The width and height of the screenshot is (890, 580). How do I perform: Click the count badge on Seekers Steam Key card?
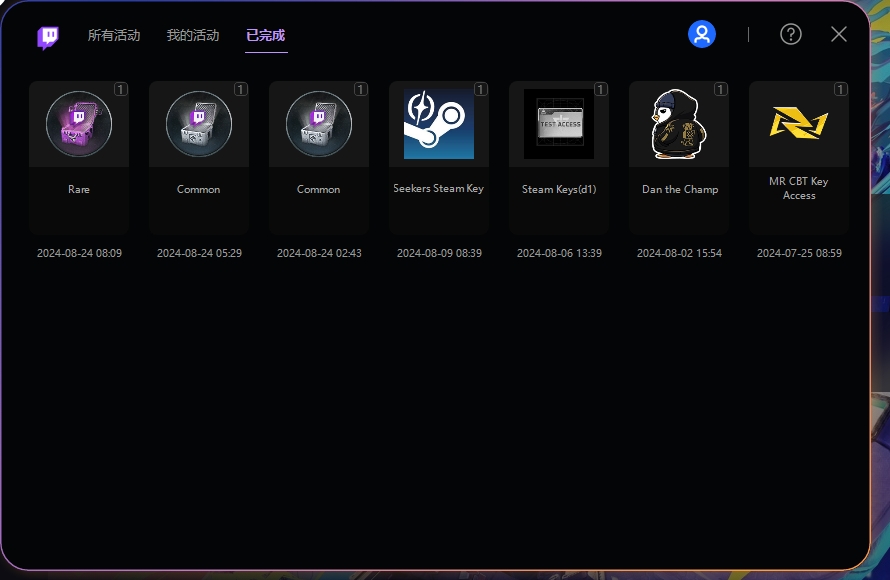click(x=481, y=89)
